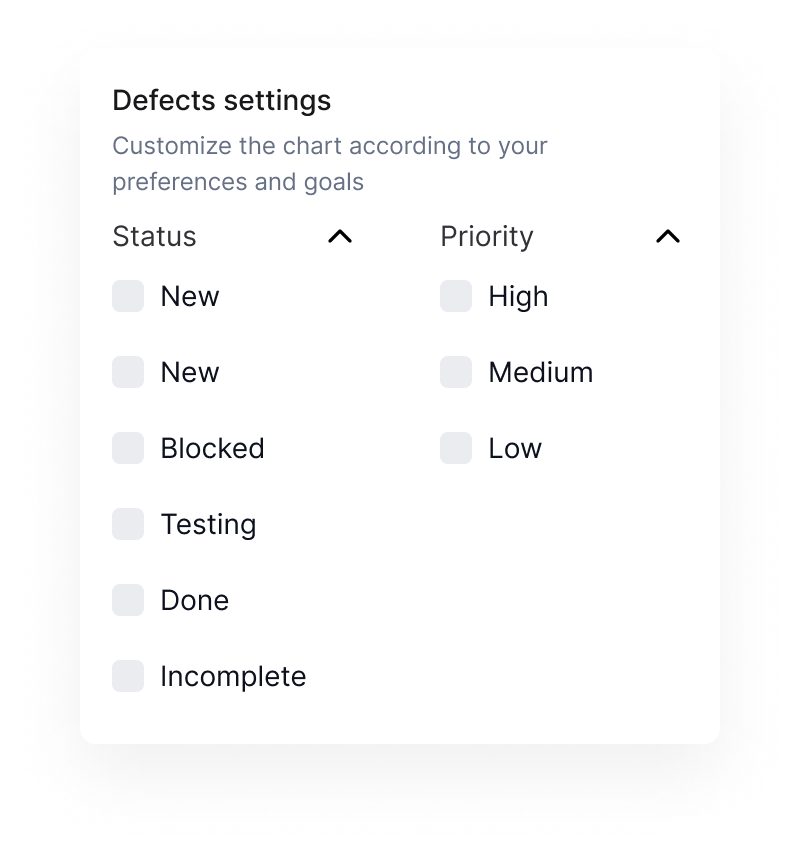The height and width of the screenshot is (856, 800).
Task: Check the first New checkbox under Status
Action: click(x=128, y=296)
